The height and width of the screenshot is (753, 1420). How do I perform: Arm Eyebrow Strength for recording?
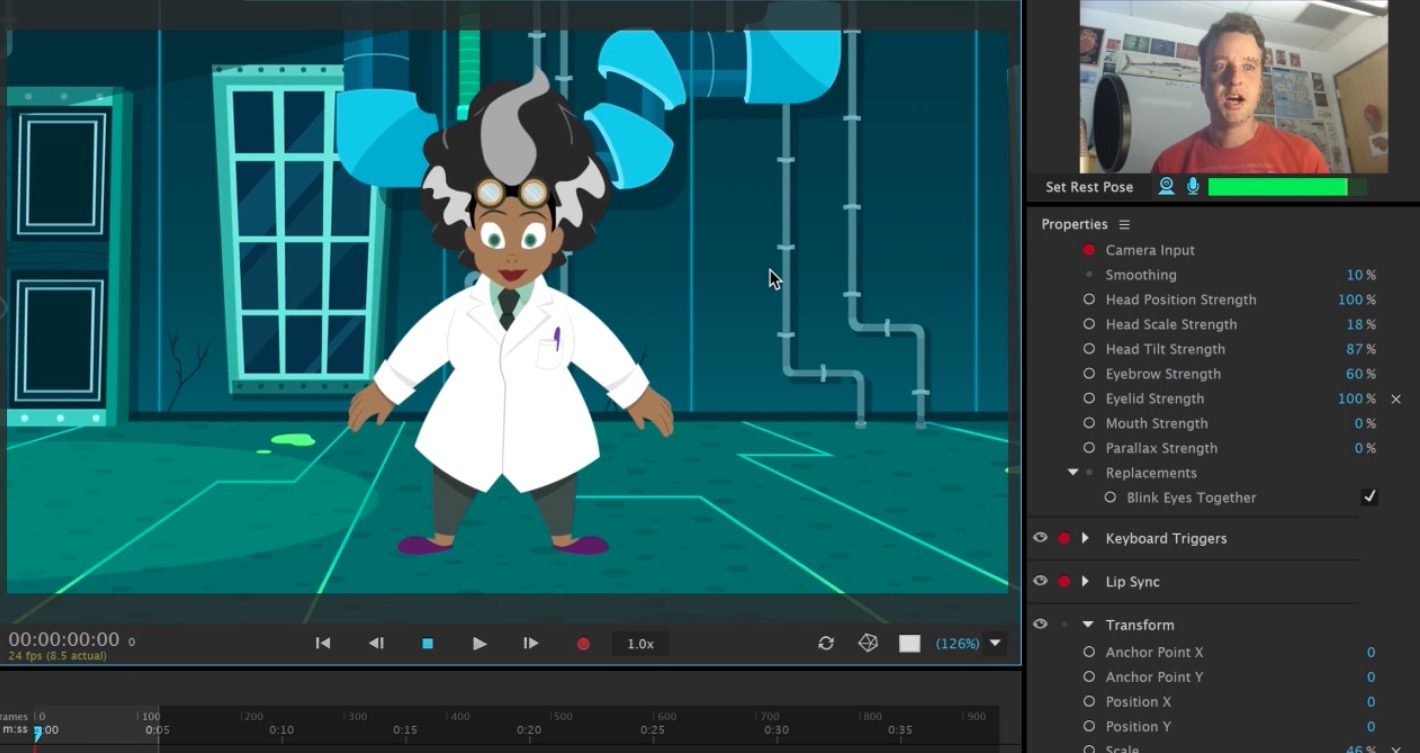coord(1089,374)
